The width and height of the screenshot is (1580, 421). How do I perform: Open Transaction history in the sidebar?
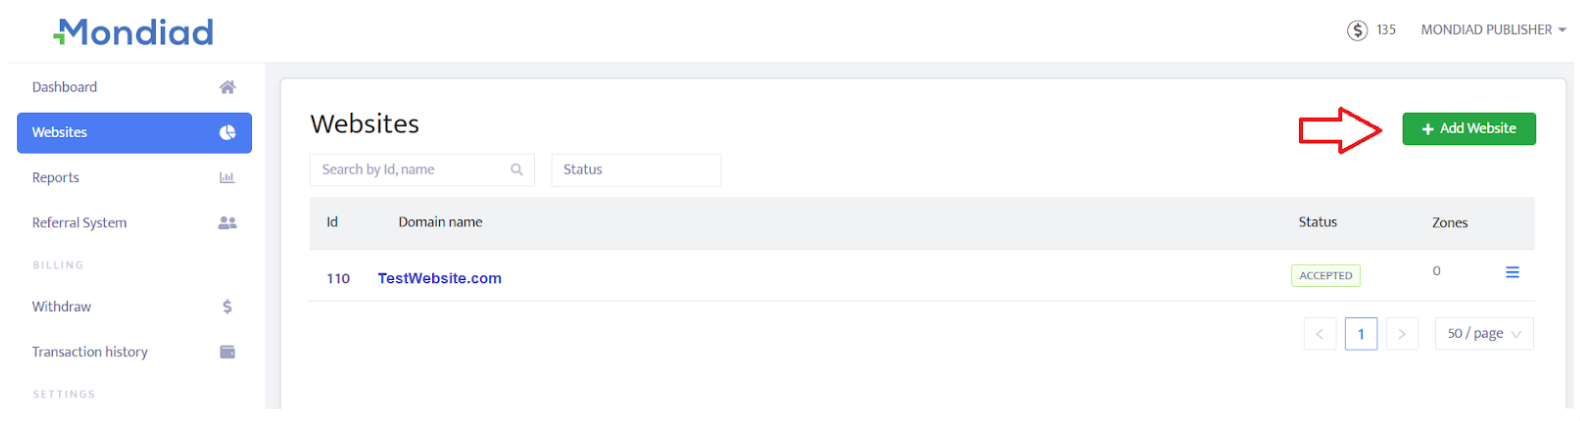point(90,352)
